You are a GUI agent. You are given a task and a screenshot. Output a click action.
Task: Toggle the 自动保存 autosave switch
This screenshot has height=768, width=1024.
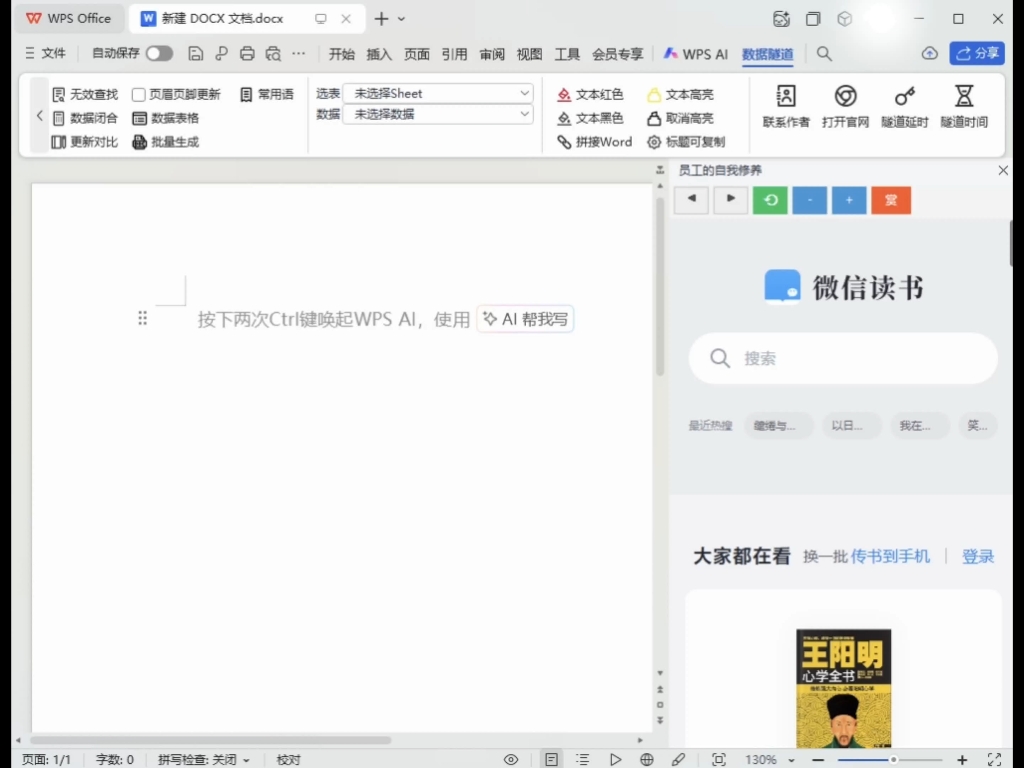[159, 54]
